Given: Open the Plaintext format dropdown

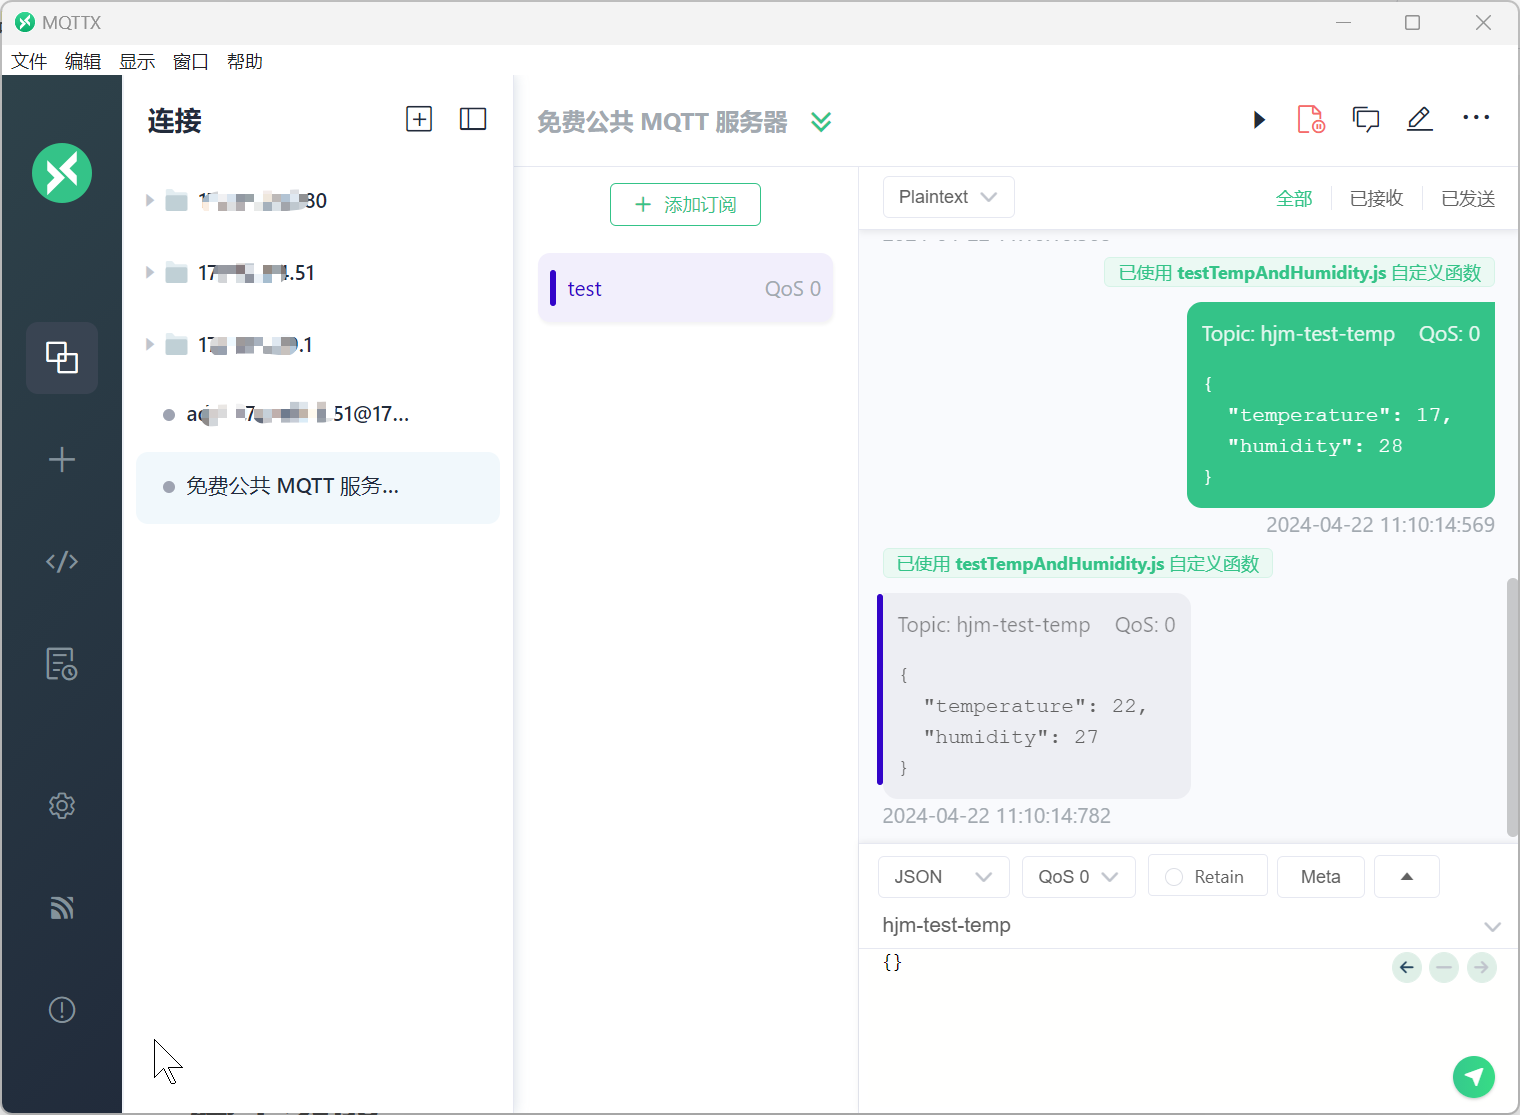Looking at the screenshot, I should click(949, 197).
